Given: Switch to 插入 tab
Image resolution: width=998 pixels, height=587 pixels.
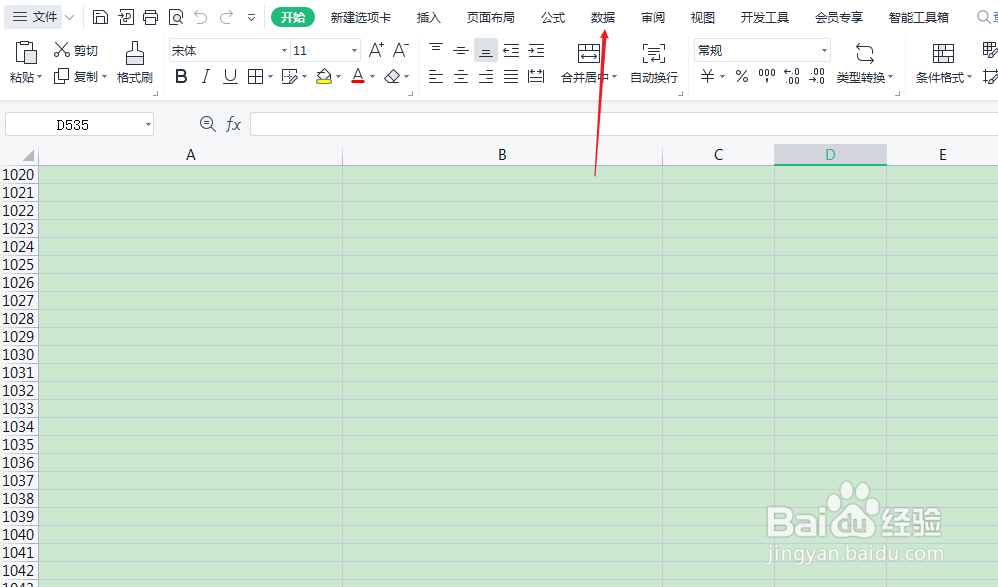Looking at the screenshot, I should [428, 17].
